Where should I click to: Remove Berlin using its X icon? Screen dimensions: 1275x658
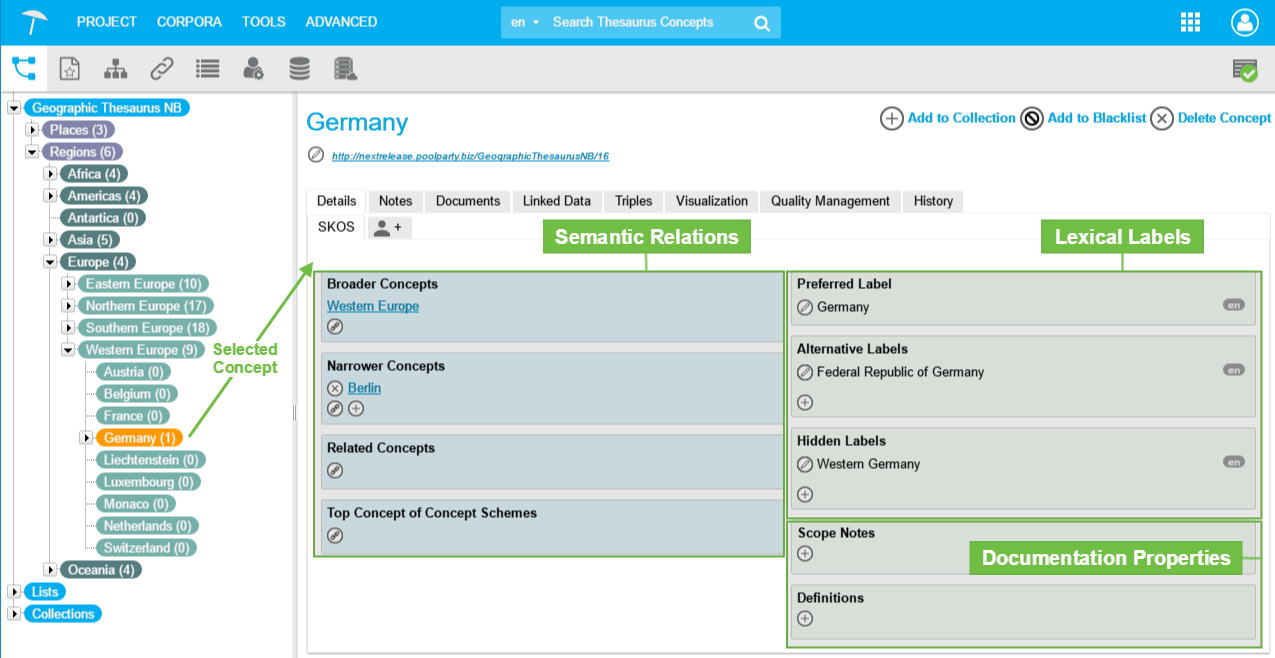pyautogui.click(x=335, y=388)
